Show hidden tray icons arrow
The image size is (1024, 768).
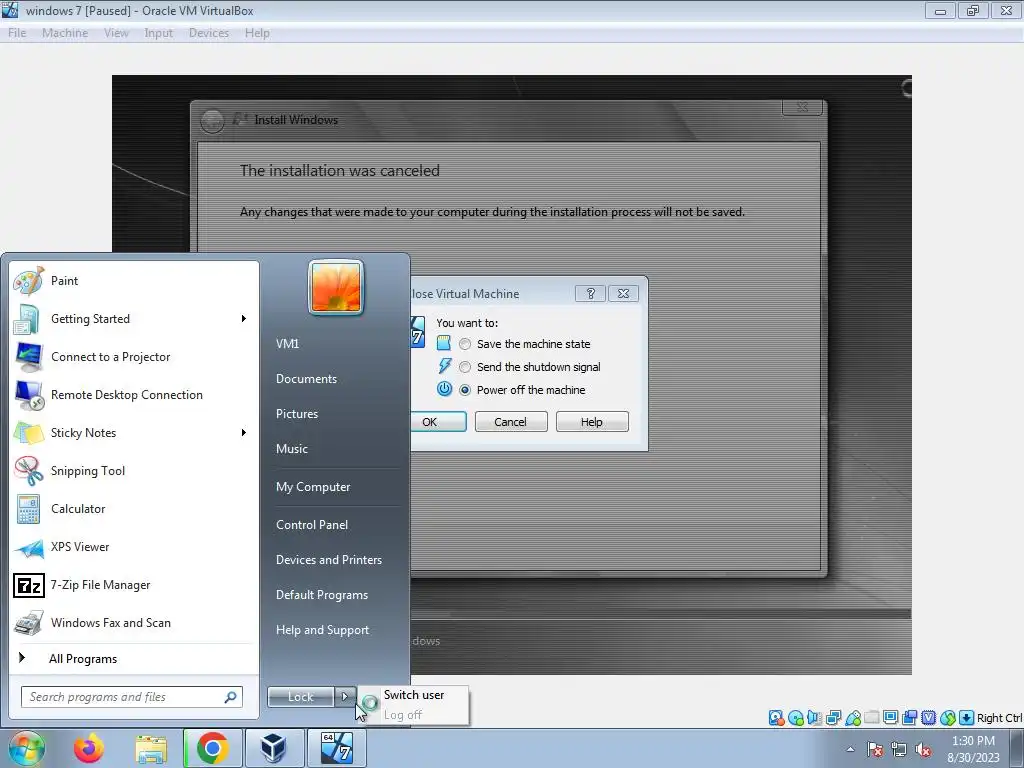(x=850, y=750)
